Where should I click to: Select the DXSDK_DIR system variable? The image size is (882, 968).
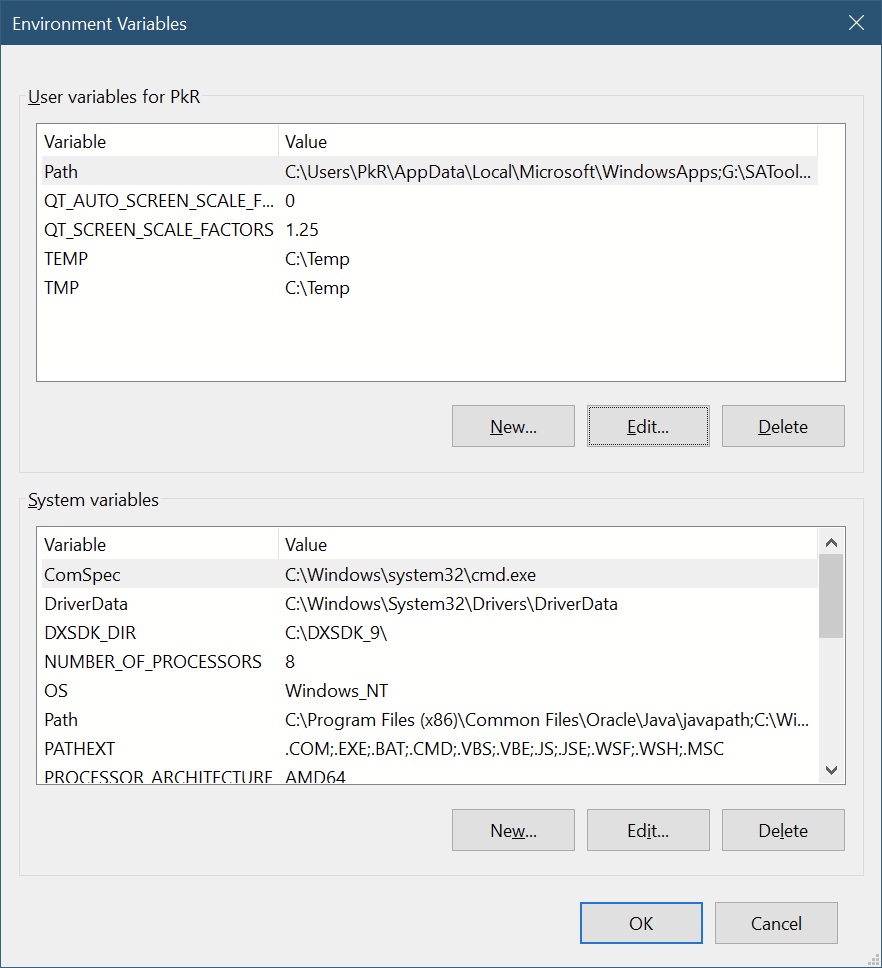88,633
